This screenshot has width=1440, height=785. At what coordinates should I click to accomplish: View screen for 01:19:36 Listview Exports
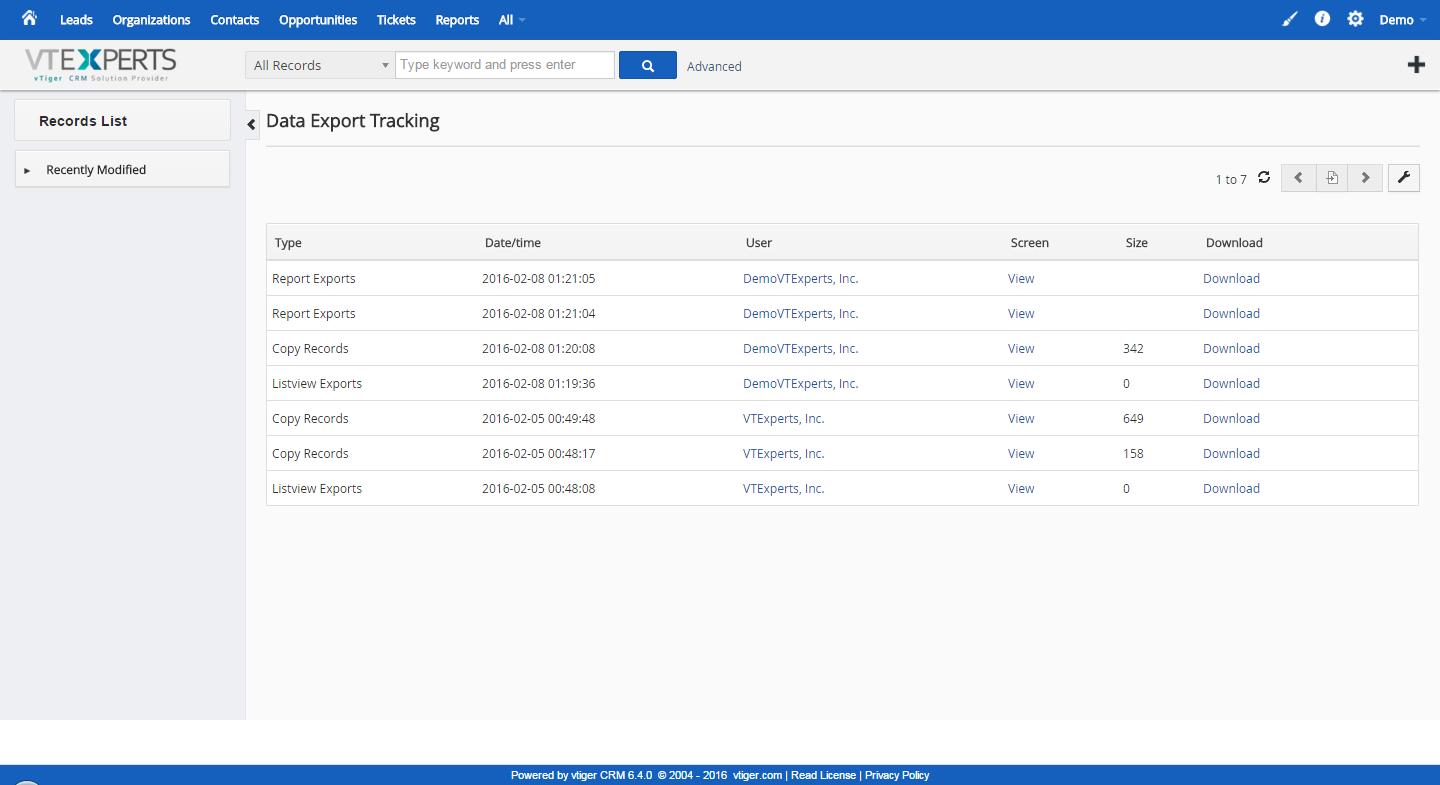(1021, 384)
